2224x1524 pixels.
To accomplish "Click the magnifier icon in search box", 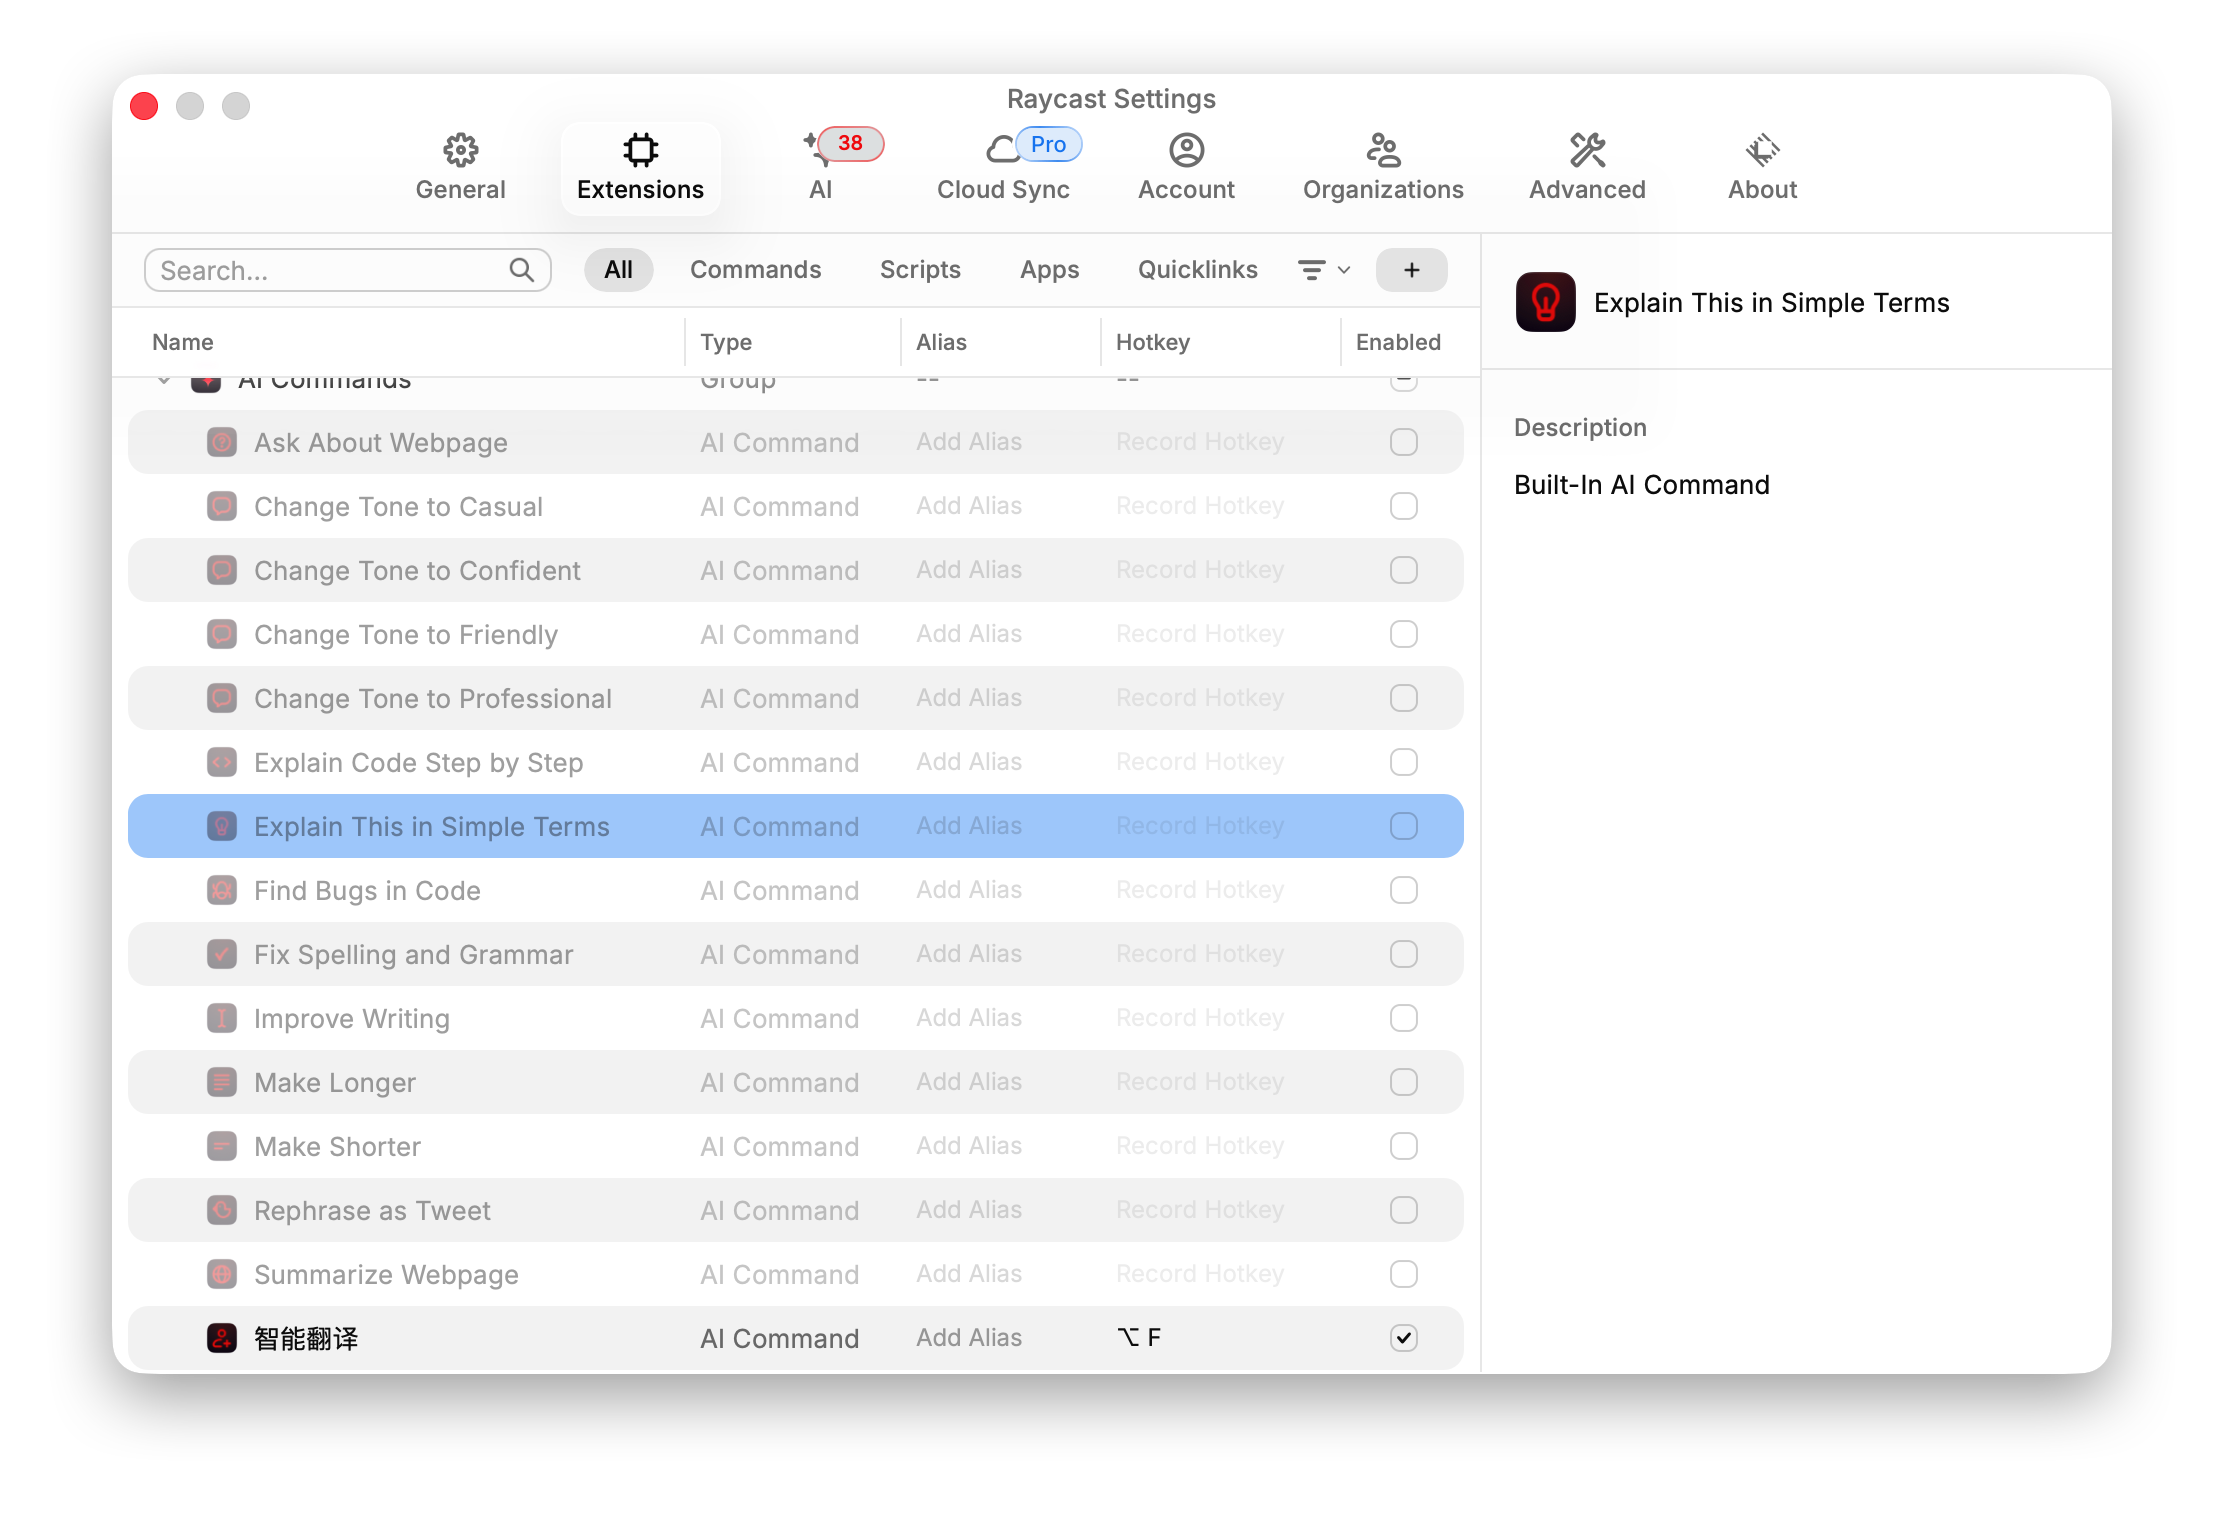I will (x=521, y=270).
